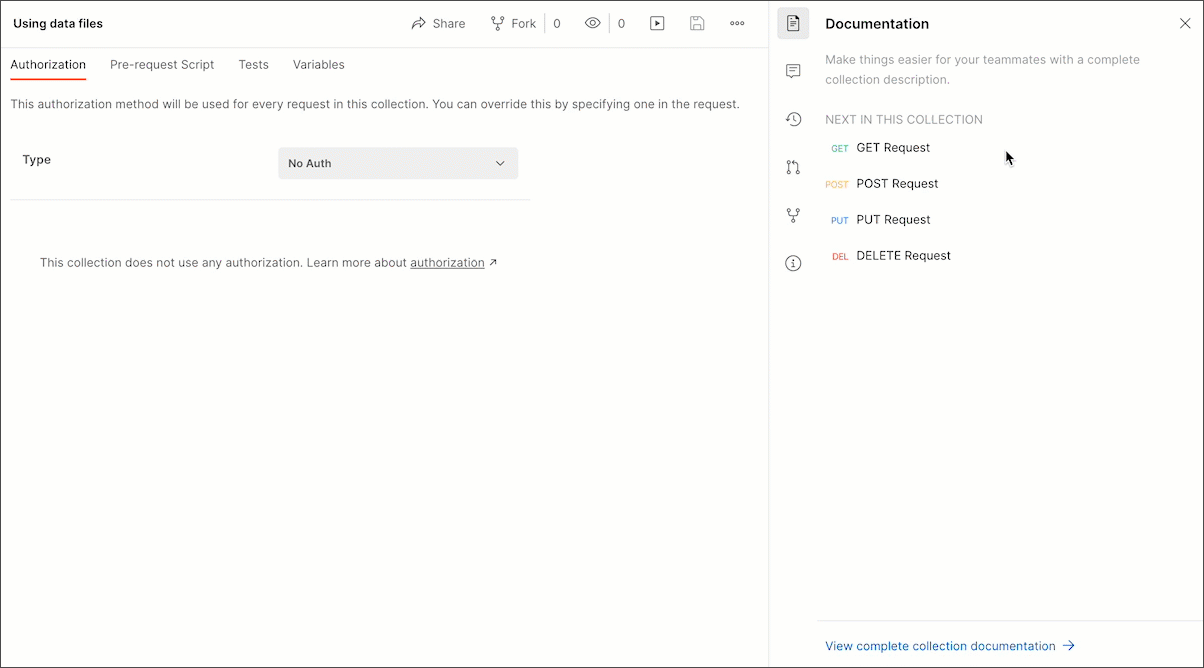Close the Documentation panel

(1185, 23)
